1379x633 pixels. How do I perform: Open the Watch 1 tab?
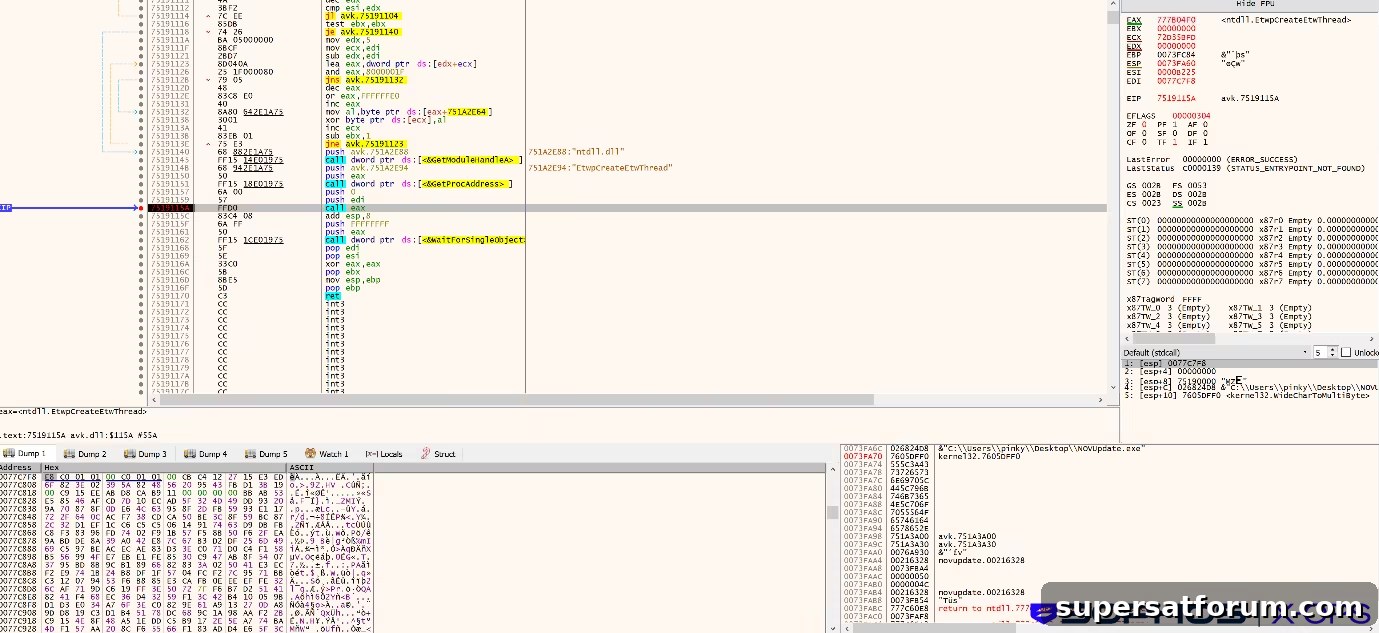[326, 454]
